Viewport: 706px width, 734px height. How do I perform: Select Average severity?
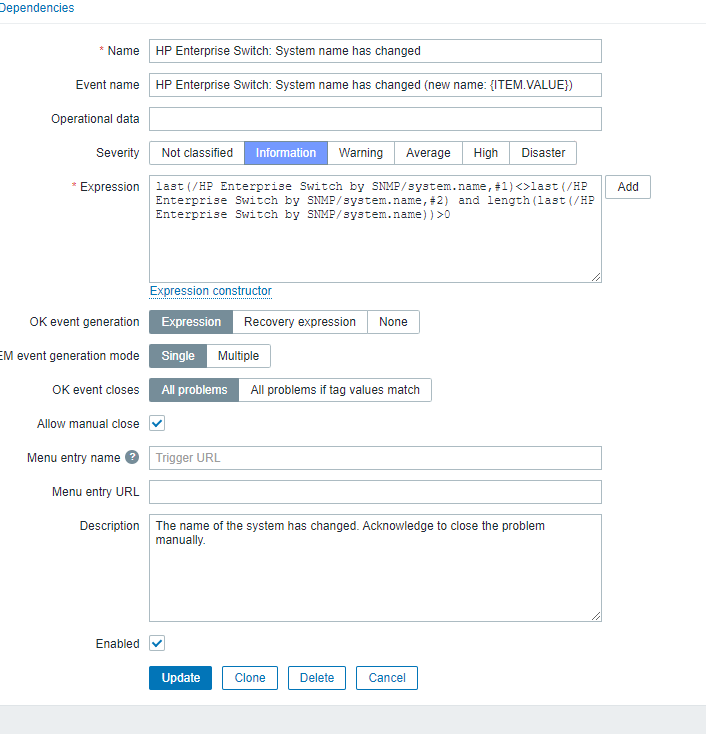point(428,153)
